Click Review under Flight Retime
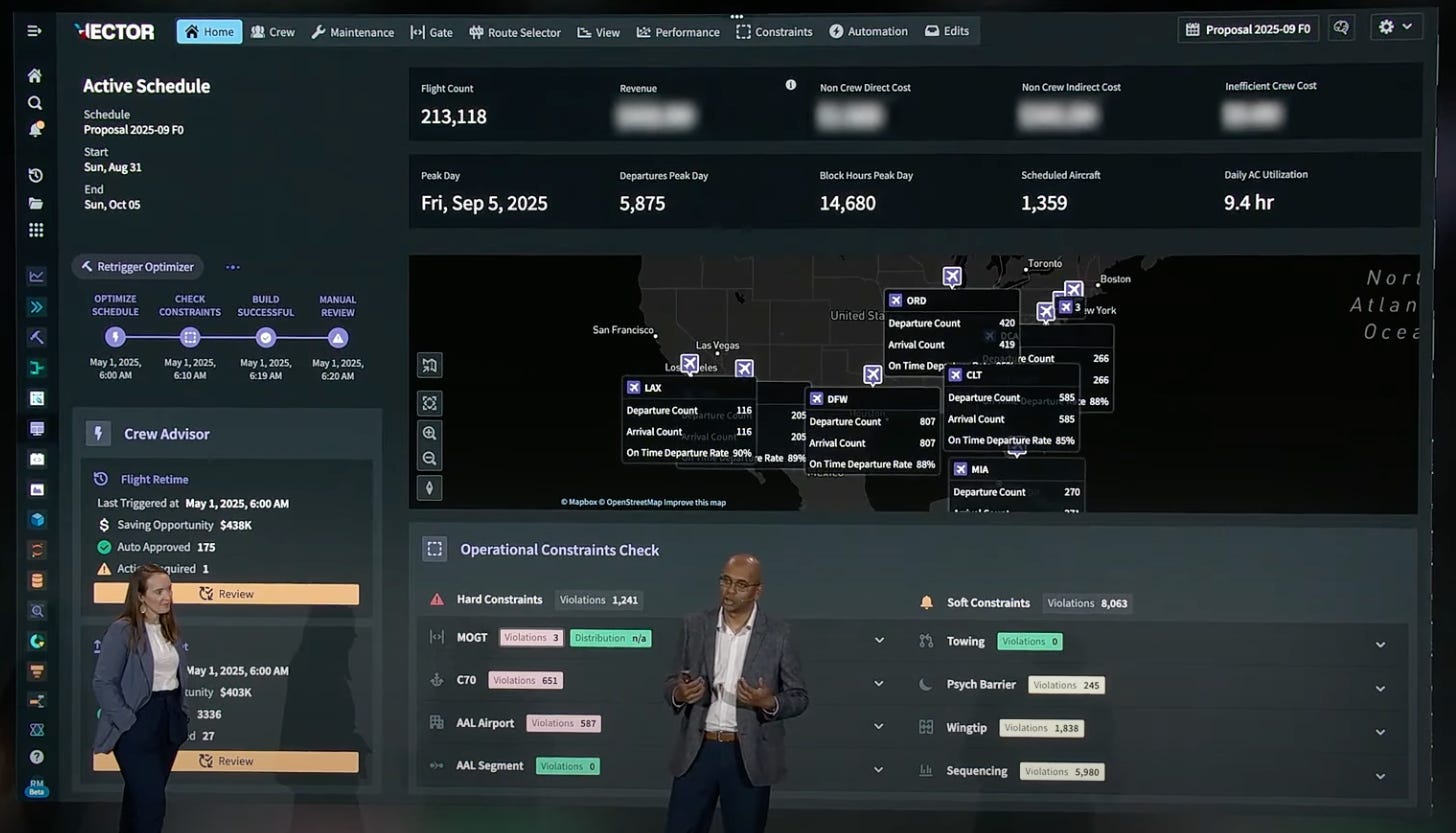Image resolution: width=1456 pixels, height=833 pixels. pos(226,594)
